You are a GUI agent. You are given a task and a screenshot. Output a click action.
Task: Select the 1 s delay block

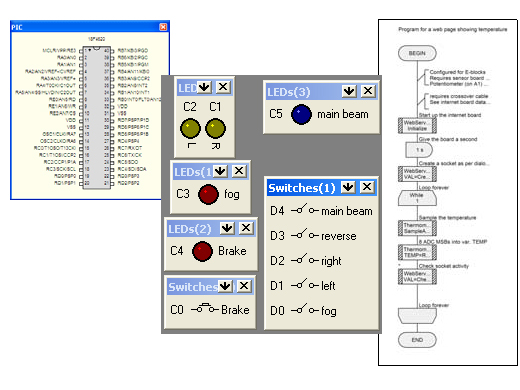tap(419, 150)
